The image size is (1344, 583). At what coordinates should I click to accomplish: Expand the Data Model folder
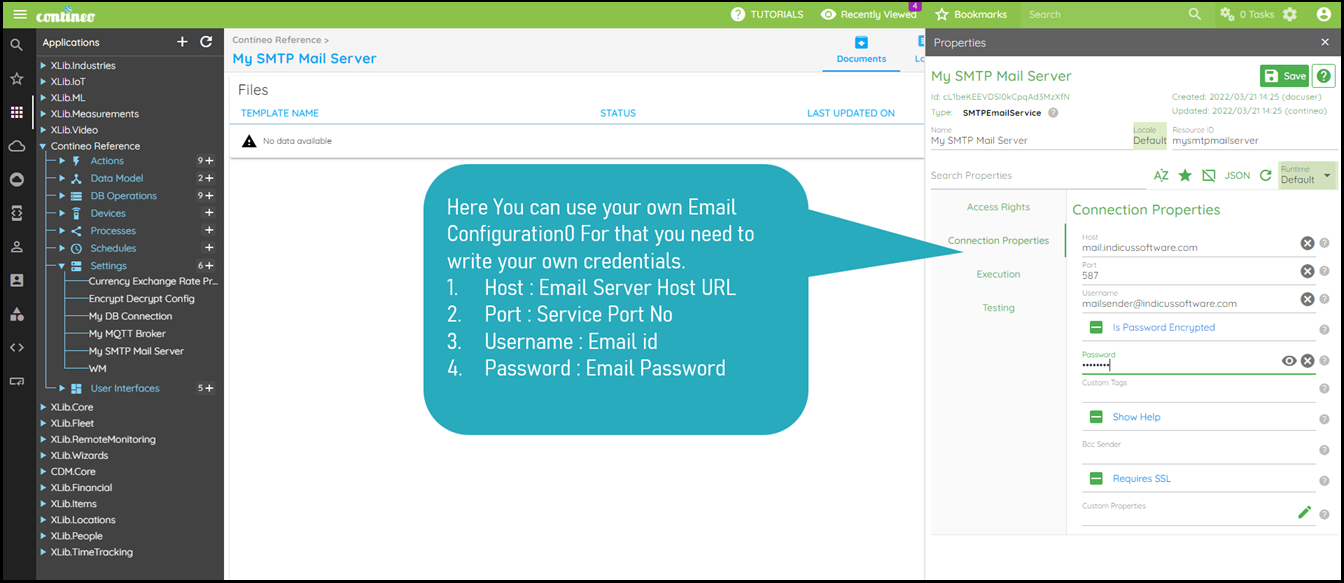pyautogui.click(x=62, y=178)
